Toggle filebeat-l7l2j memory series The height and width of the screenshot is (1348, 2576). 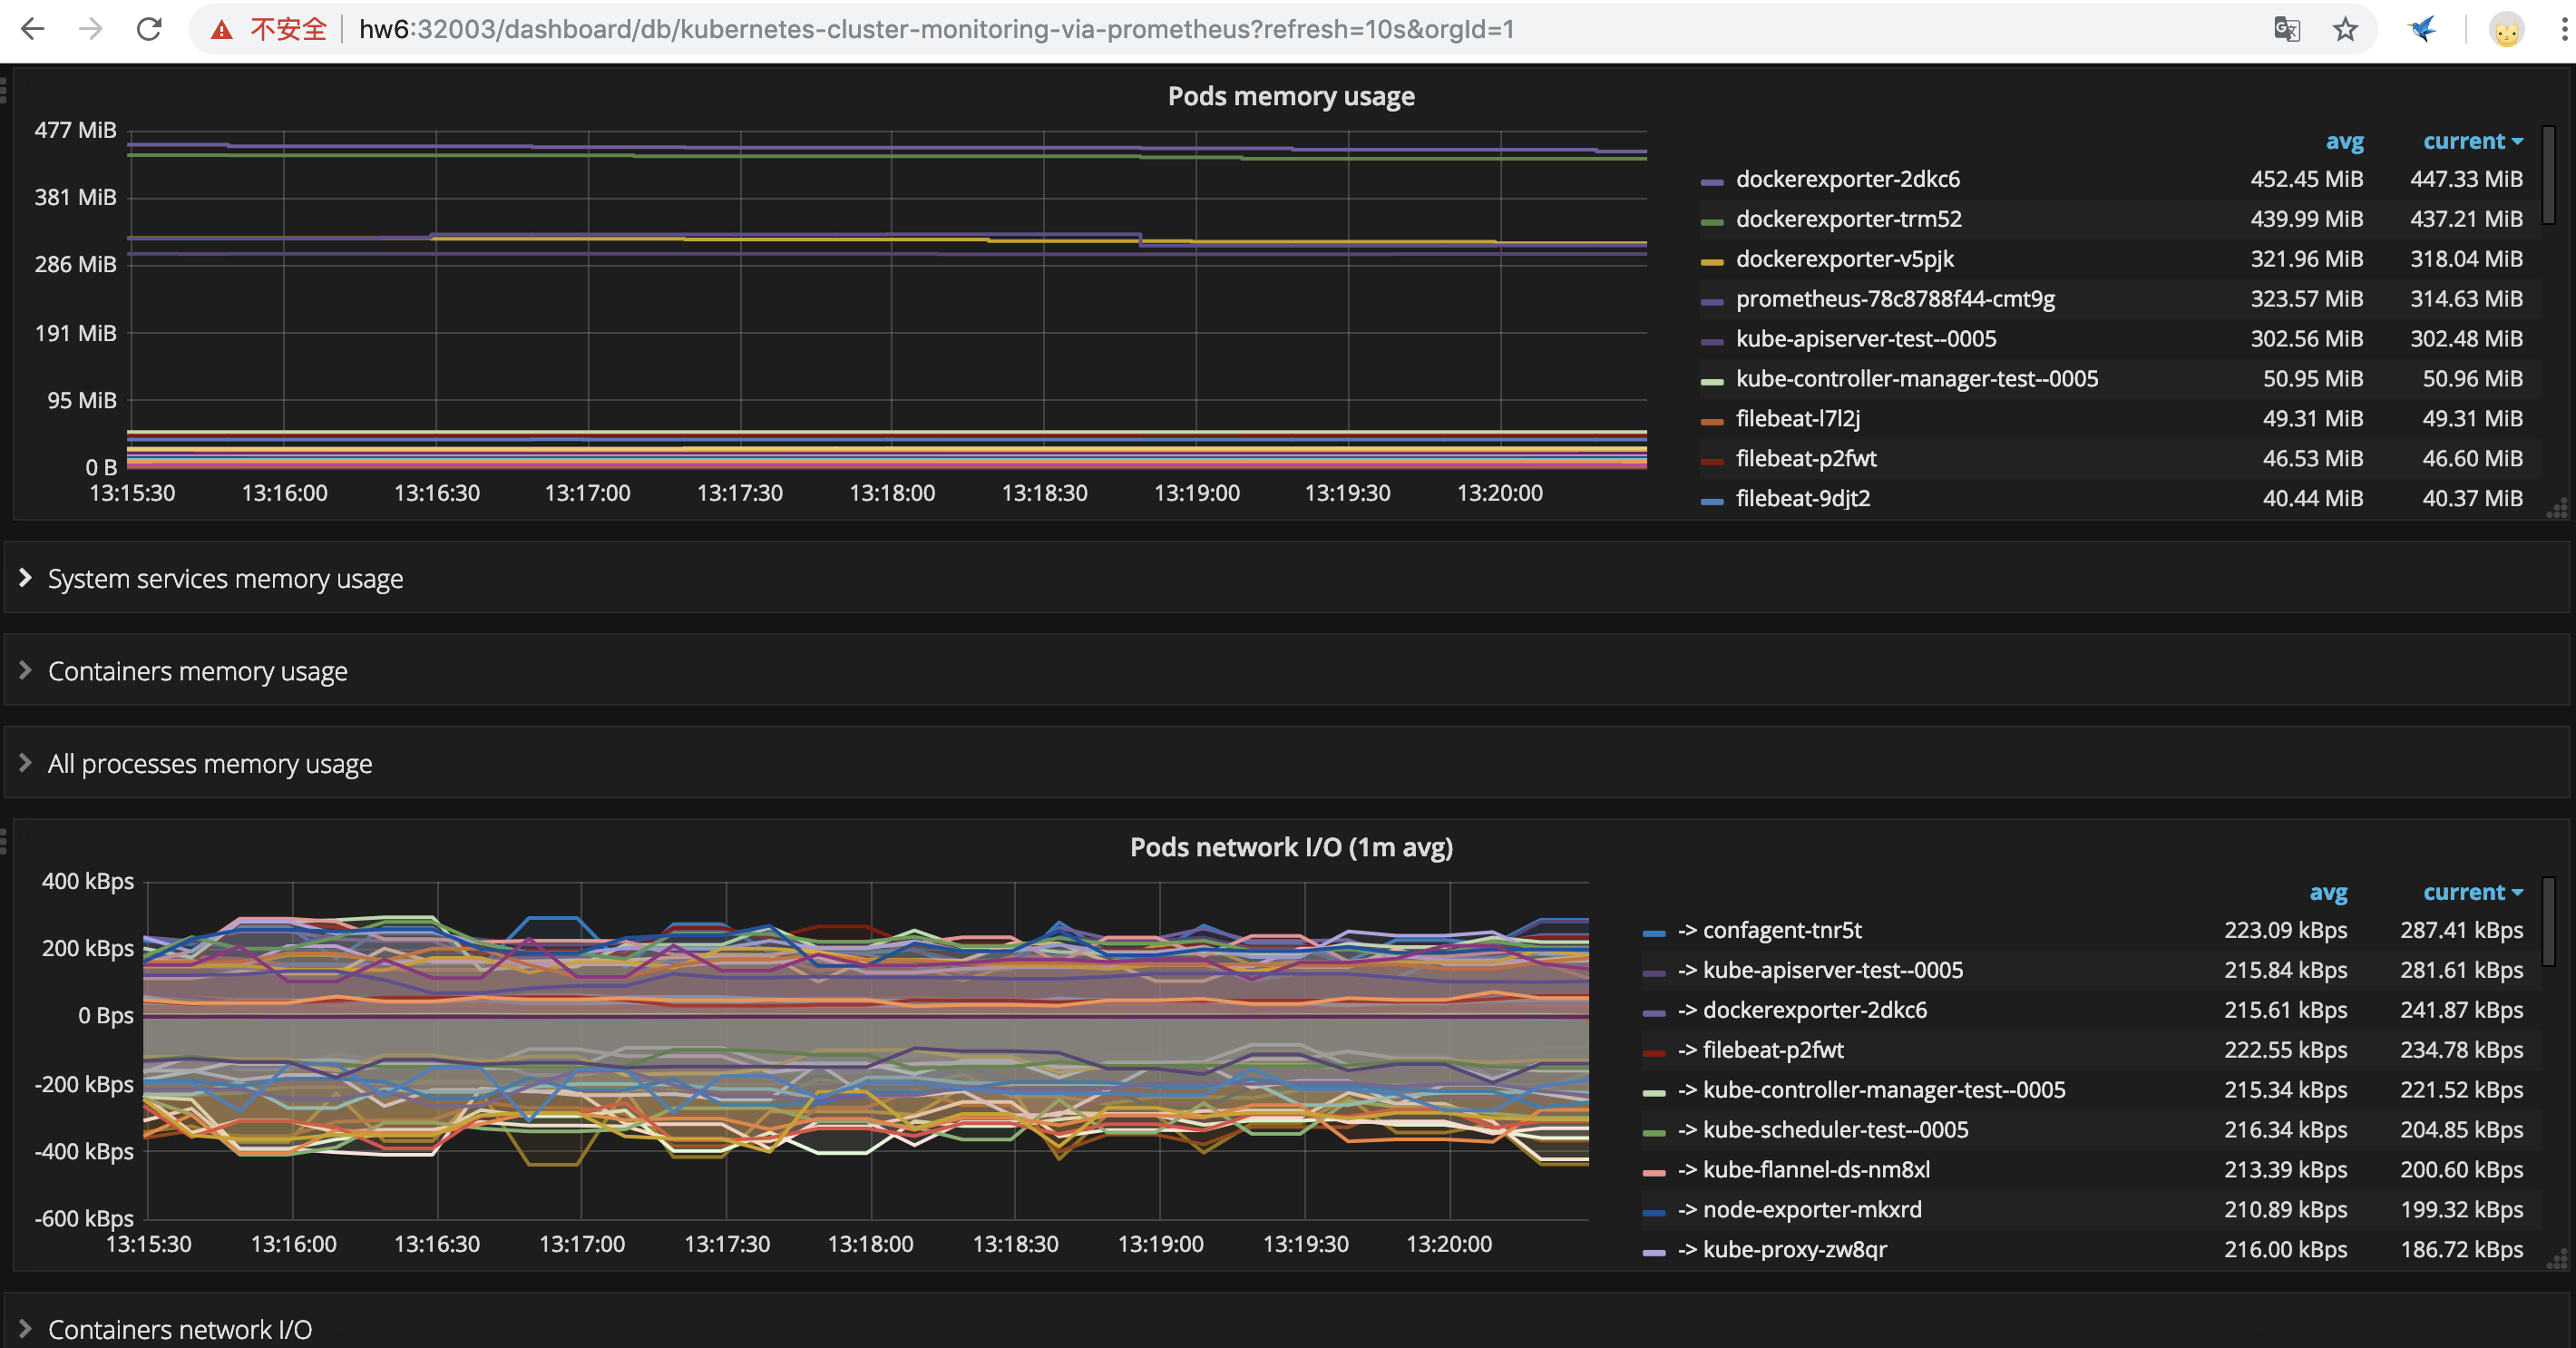point(1797,419)
